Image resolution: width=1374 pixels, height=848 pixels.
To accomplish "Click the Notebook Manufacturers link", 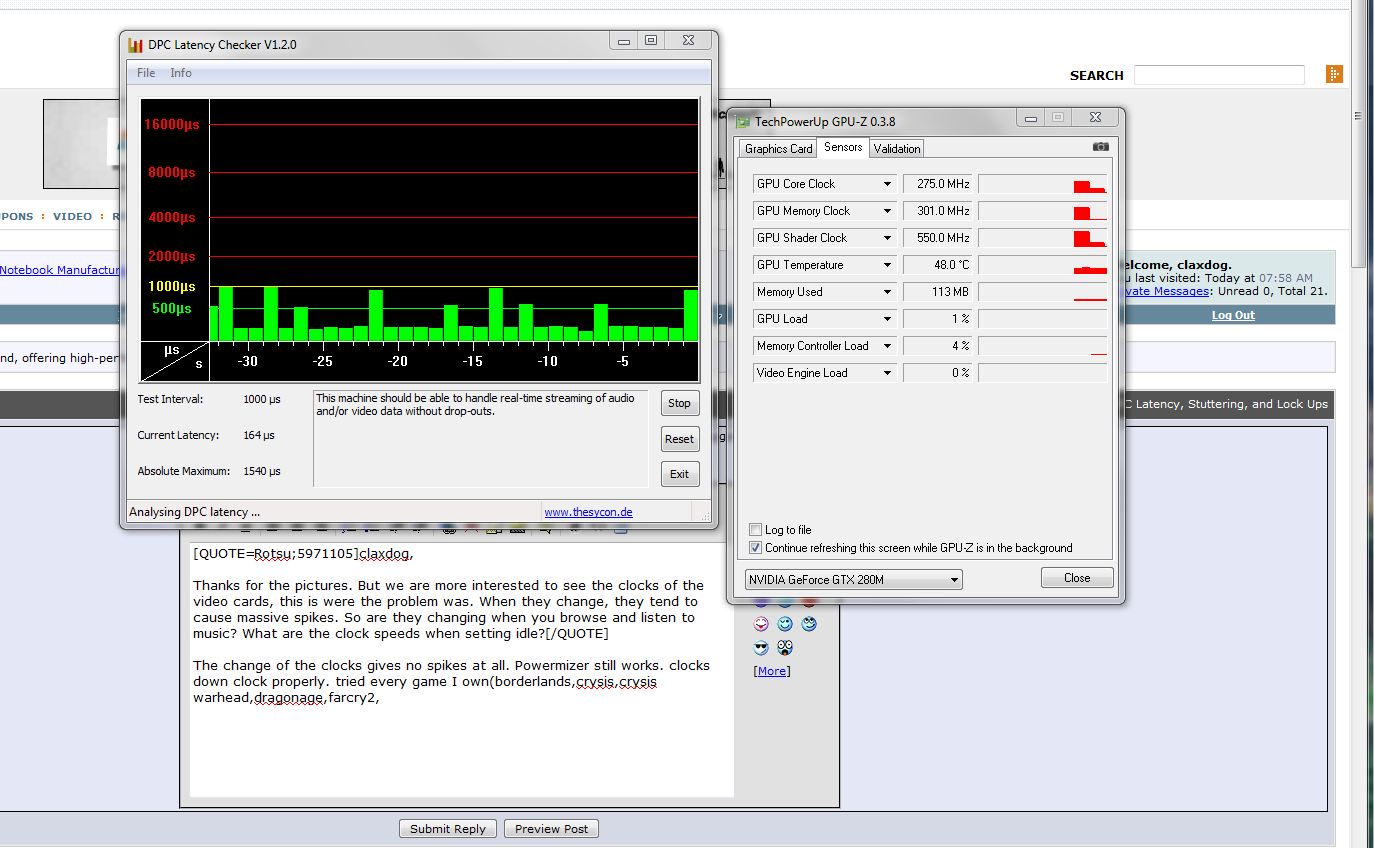I will pos(60,270).
